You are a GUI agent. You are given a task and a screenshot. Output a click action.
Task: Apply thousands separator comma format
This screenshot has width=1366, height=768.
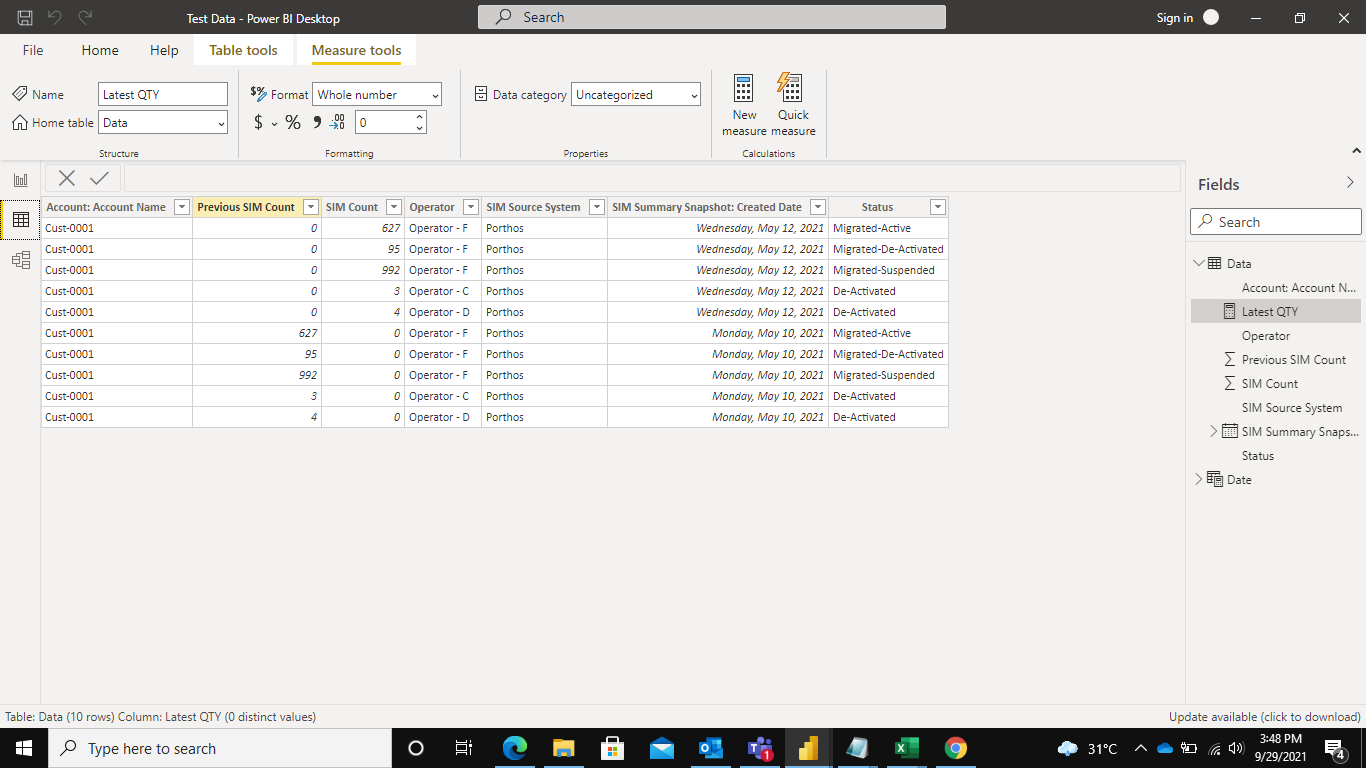(317, 122)
